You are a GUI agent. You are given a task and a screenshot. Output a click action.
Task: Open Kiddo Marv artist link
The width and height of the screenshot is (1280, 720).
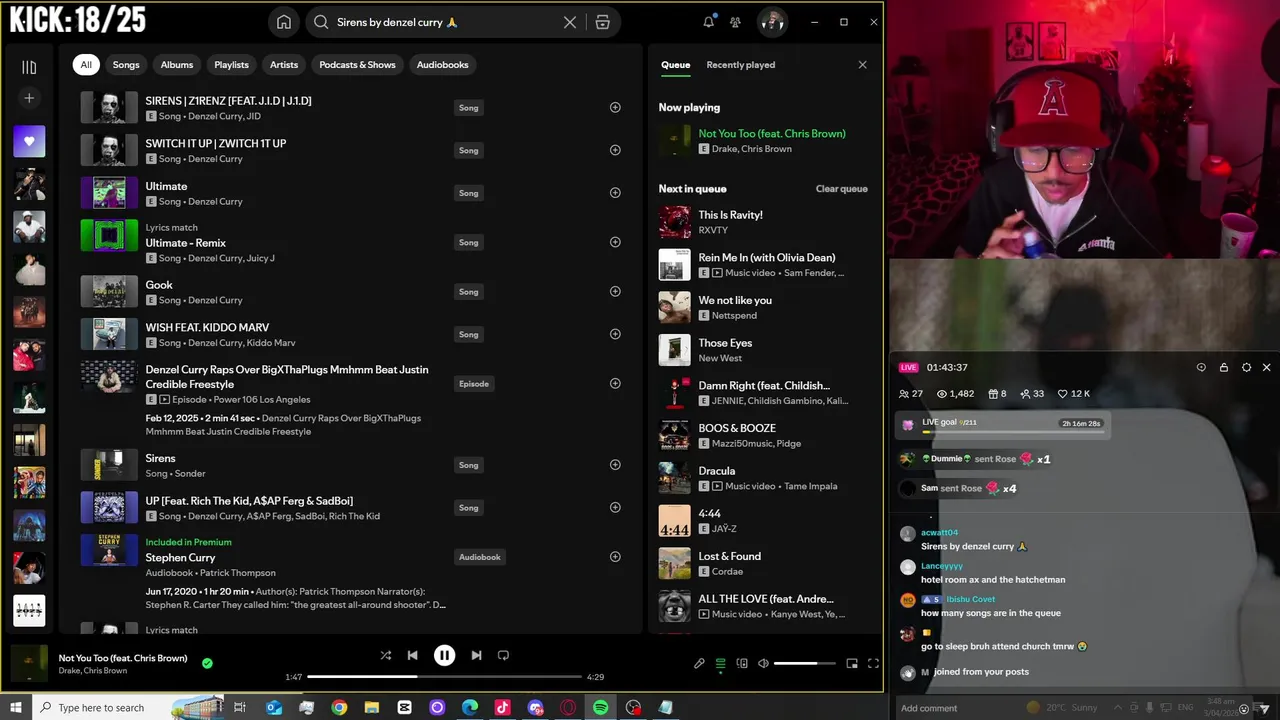coord(271,343)
